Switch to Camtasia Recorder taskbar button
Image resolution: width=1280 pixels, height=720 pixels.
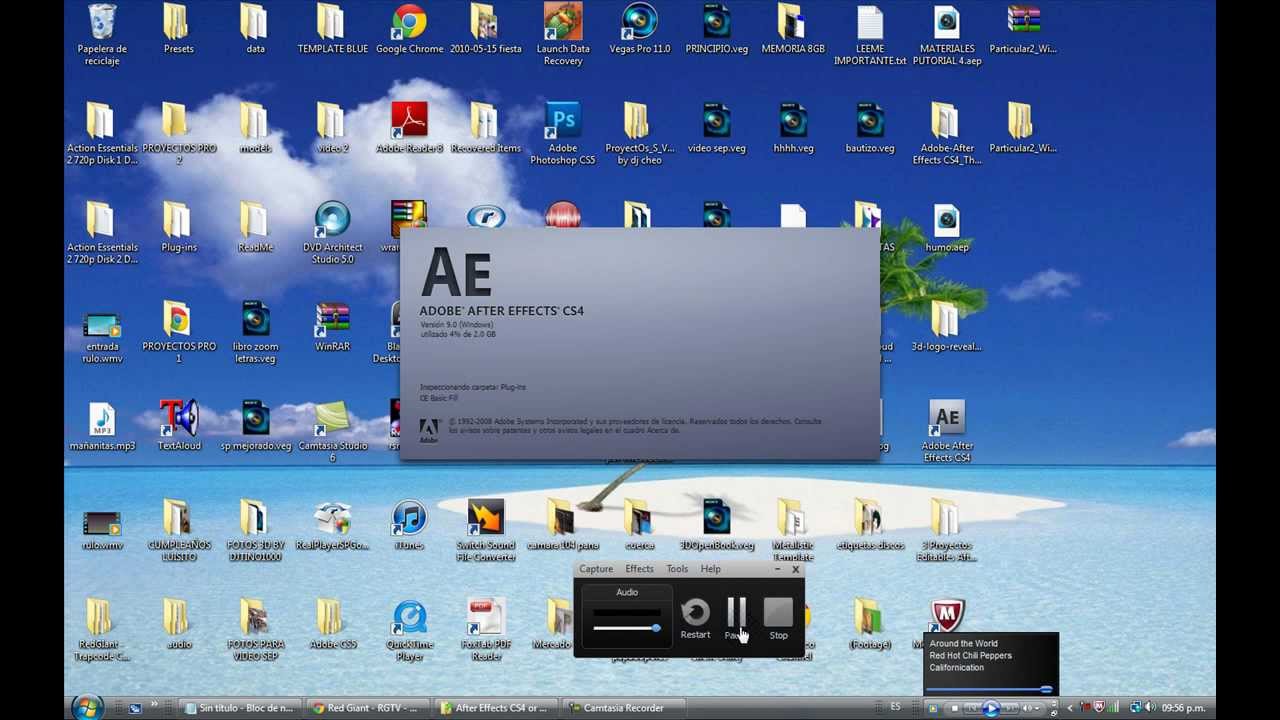623,708
